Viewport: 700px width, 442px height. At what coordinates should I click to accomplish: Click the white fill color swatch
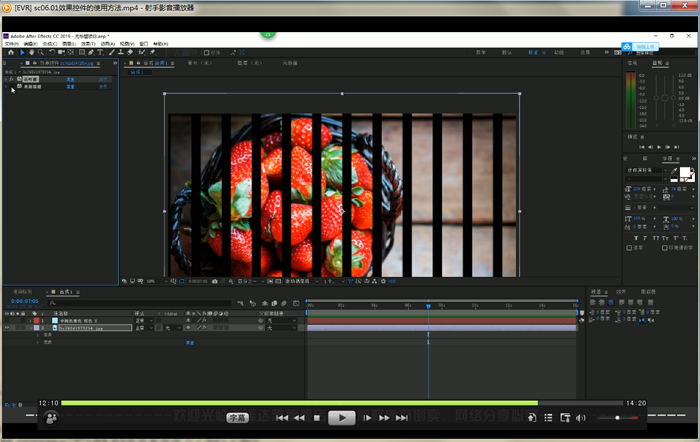pyautogui.click(x=684, y=172)
